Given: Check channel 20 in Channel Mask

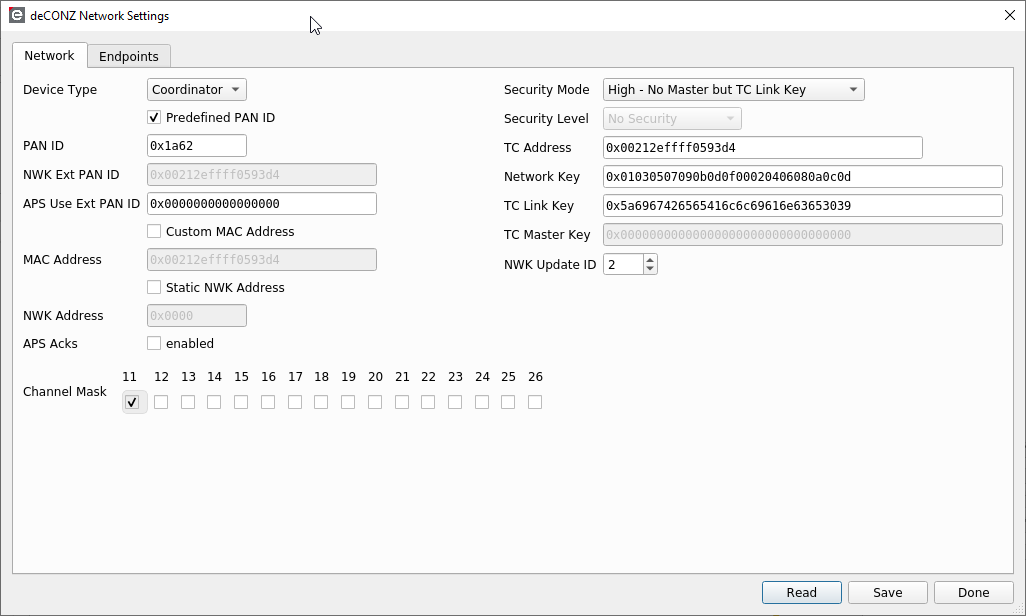Looking at the screenshot, I should [x=375, y=402].
